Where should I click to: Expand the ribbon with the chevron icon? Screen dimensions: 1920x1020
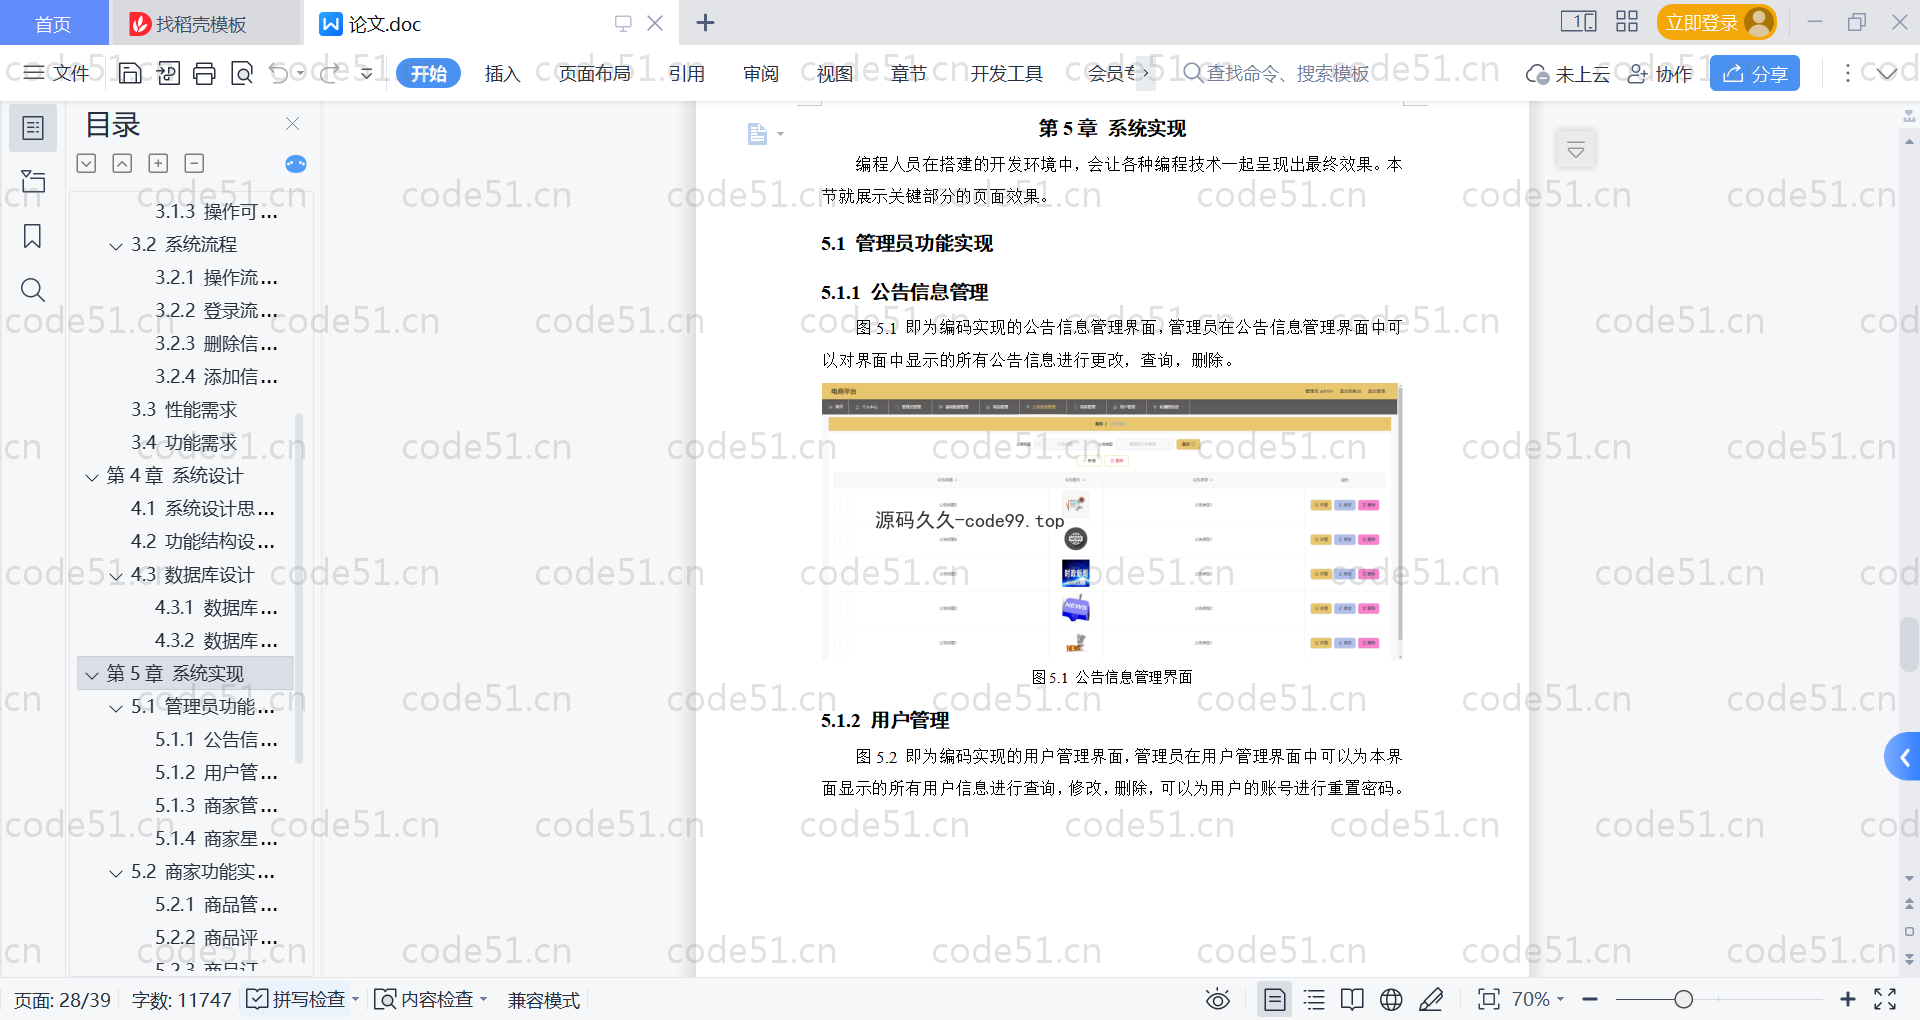click(x=1887, y=73)
